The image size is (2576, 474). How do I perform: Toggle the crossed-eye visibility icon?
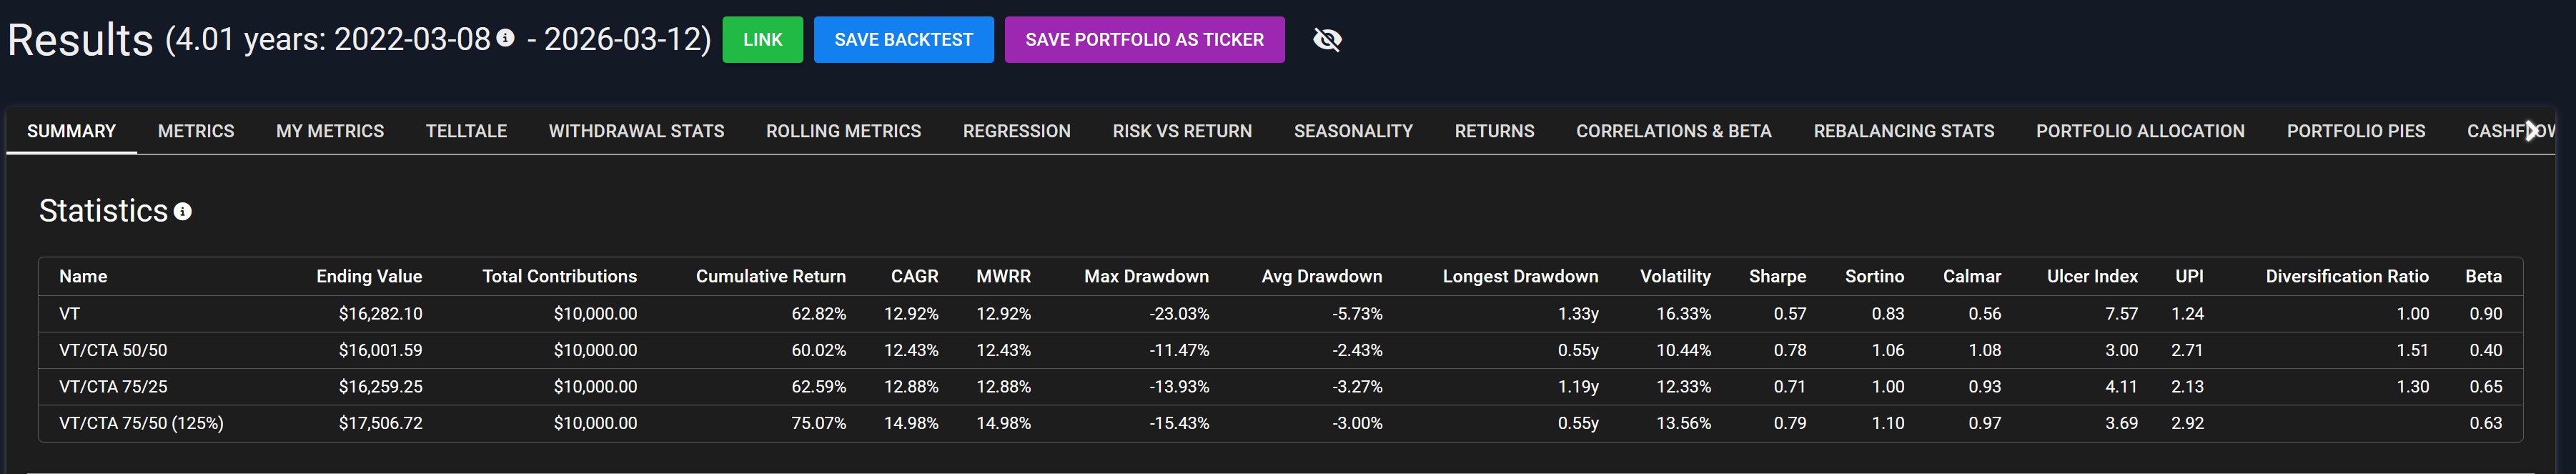tap(1327, 40)
